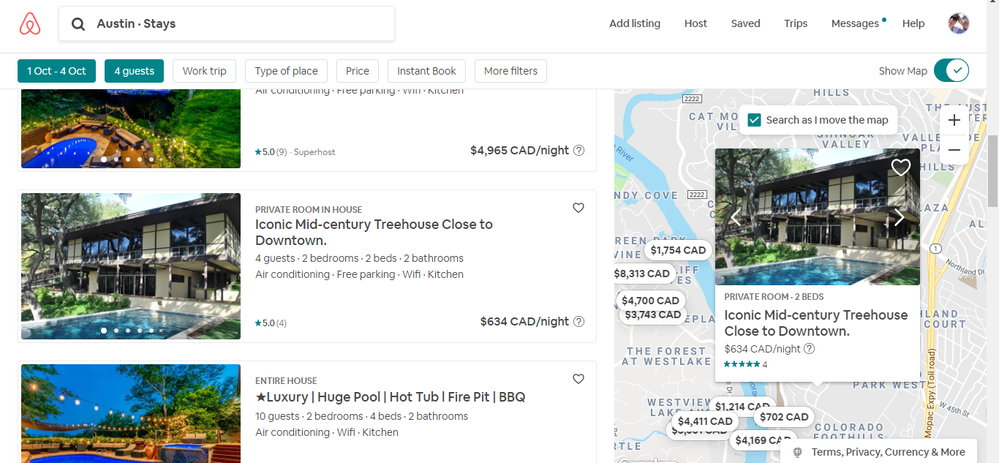Click price info icon next to $634 CAD/night
Viewport: 999px width, 463px height.
pyautogui.click(x=579, y=322)
